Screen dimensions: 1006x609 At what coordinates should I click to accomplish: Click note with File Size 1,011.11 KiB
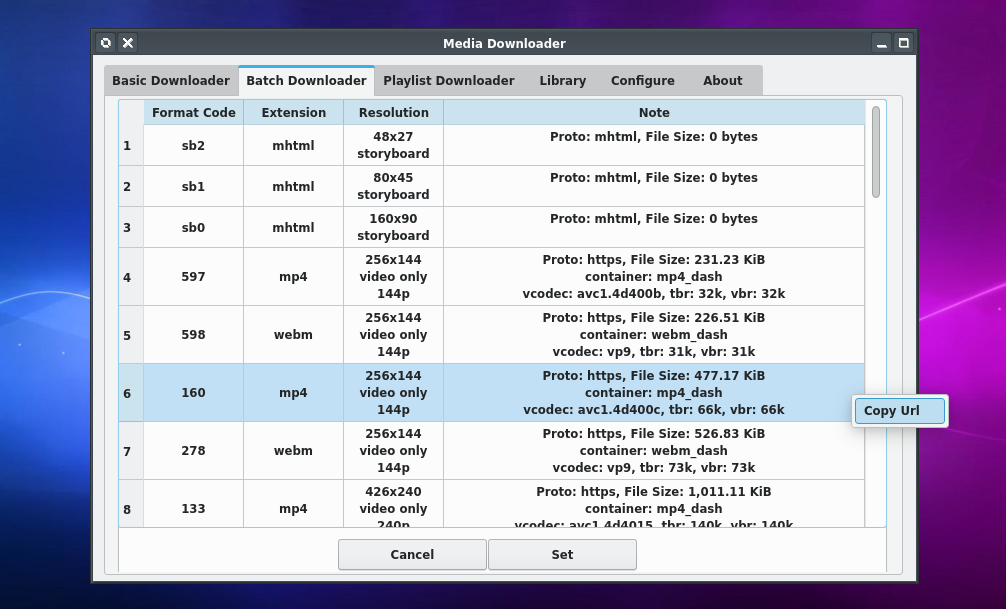click(x=654, y=504)
